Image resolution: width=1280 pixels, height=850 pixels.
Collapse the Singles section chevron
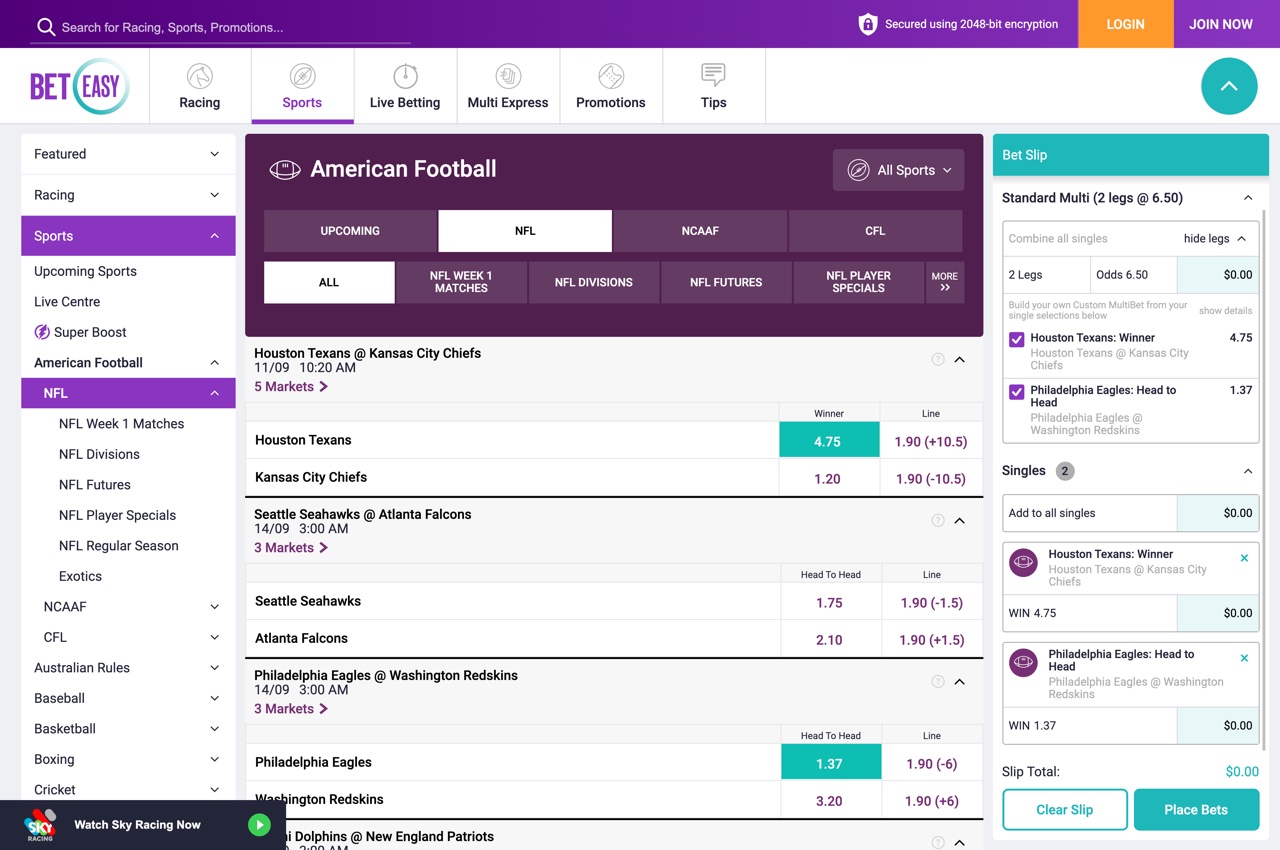pyautogui.click(x=1248, y=471)
